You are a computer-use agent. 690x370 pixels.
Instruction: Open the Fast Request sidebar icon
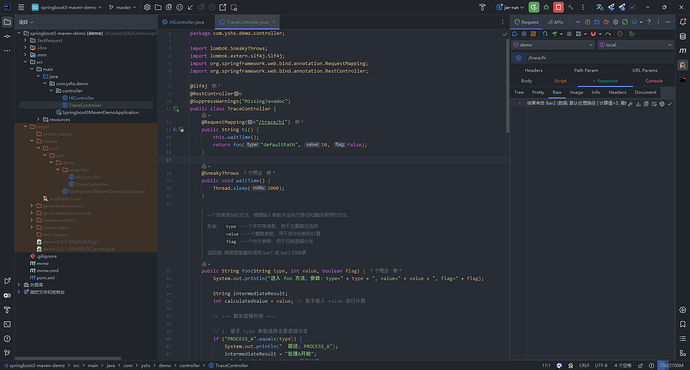683,65
